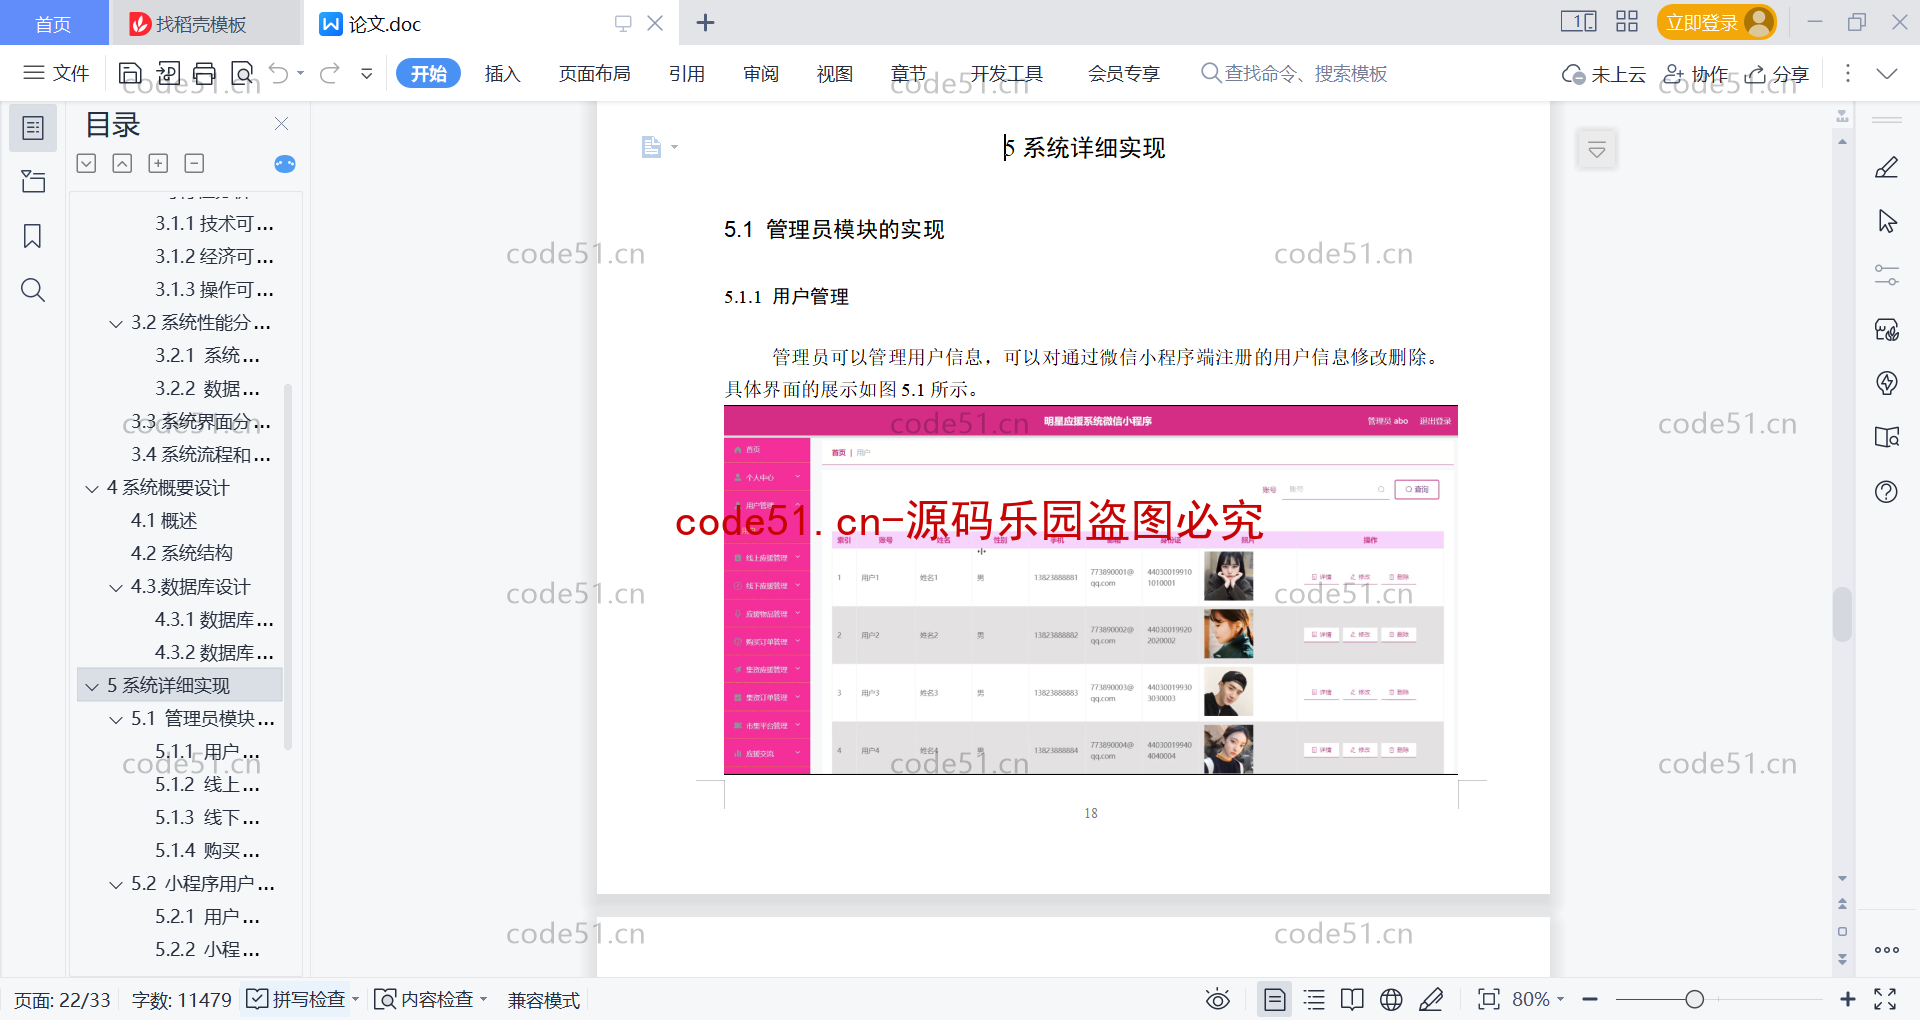
Task: Click the fit-page icon next to zoom percent
Action: point(1489,999)
